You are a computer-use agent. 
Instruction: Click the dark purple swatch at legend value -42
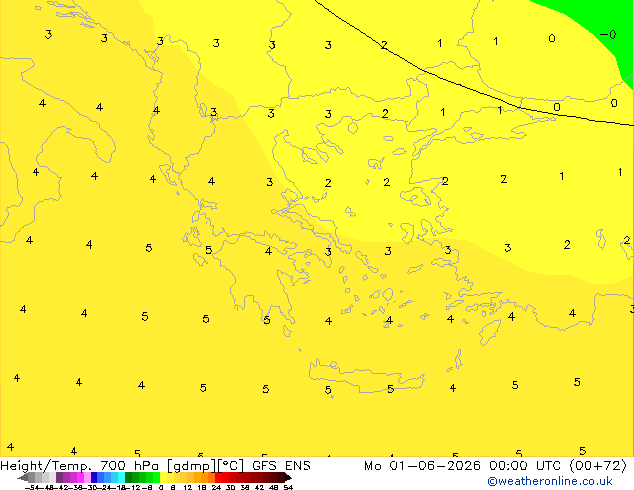pyautogui.click(x=59, y=477)
